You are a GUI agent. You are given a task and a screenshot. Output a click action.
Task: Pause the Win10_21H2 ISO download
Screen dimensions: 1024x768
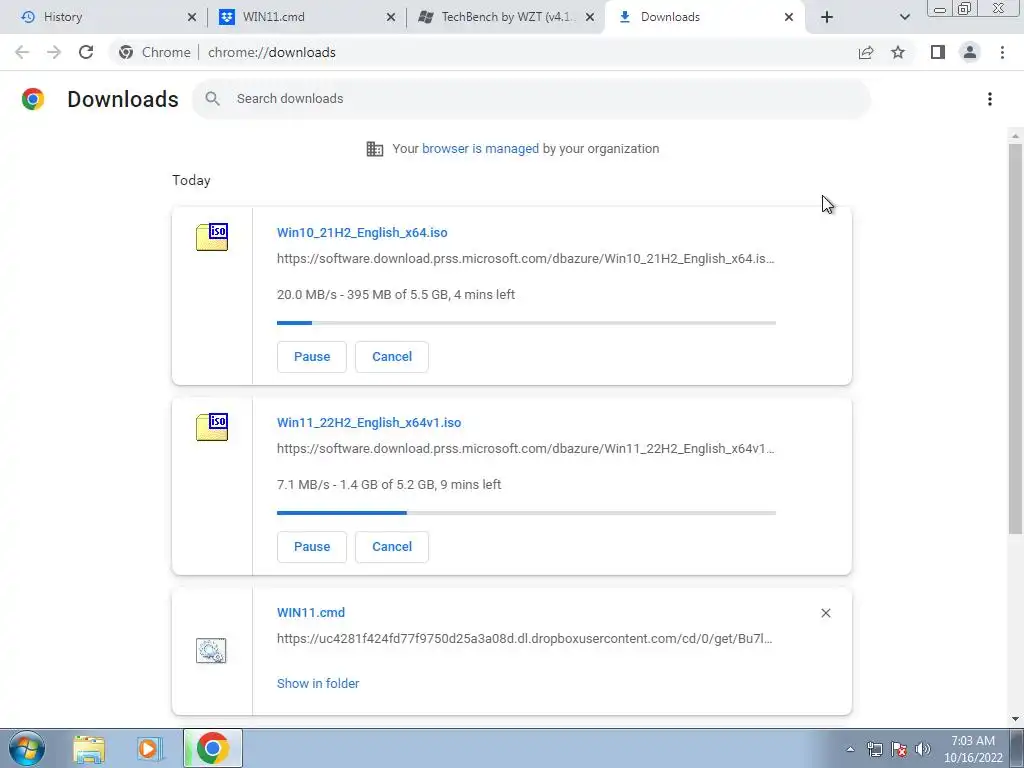[x=312, y=357]
